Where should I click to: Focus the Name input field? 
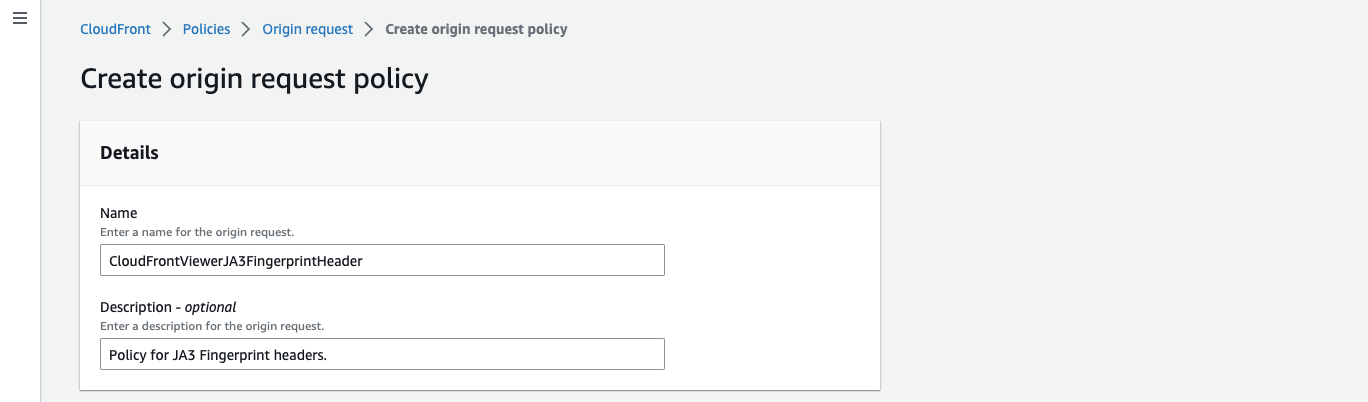coord(382,260)
